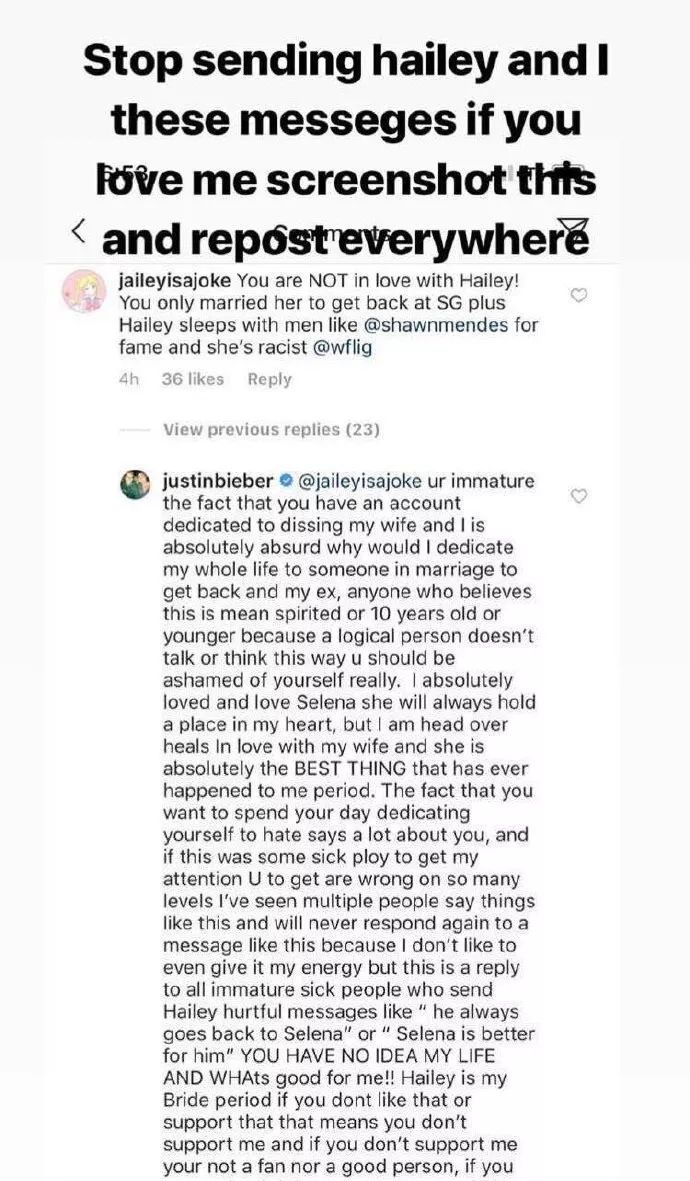Like the jaileyisajoke comment with heart
690x1181 pixels.
(x=577, y=295)
